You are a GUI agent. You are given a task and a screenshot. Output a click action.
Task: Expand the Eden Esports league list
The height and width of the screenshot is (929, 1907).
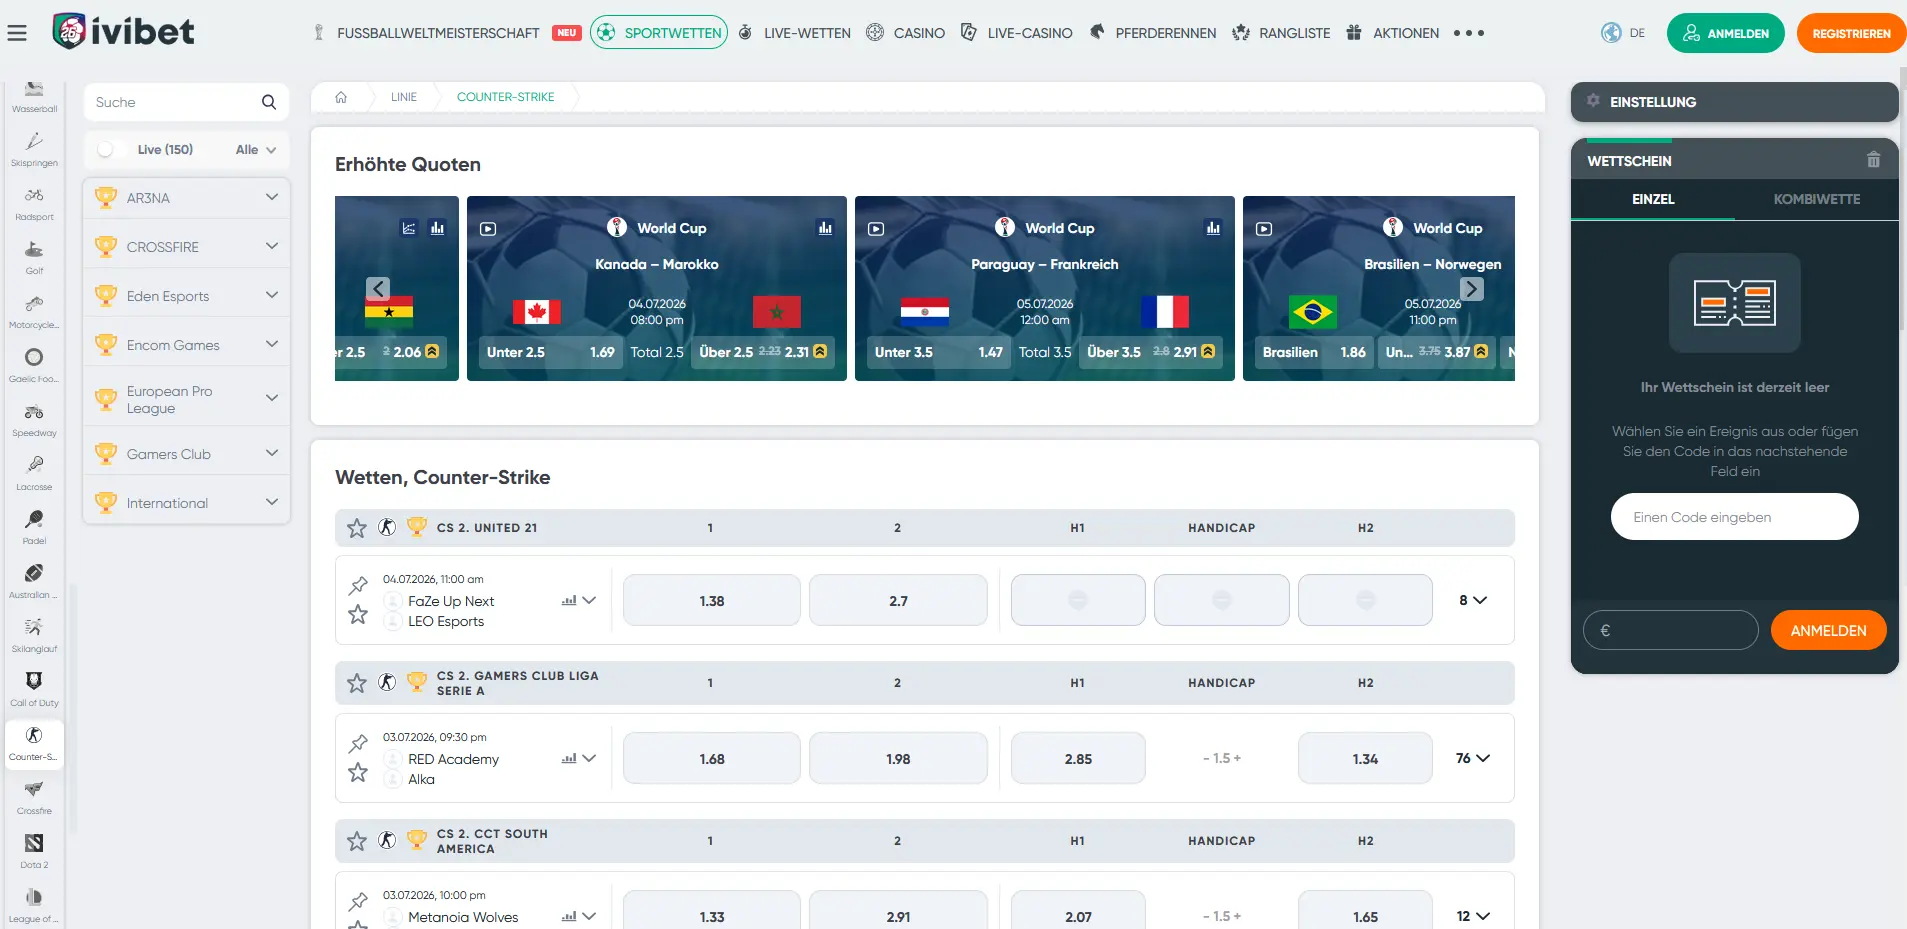point(271,295)
